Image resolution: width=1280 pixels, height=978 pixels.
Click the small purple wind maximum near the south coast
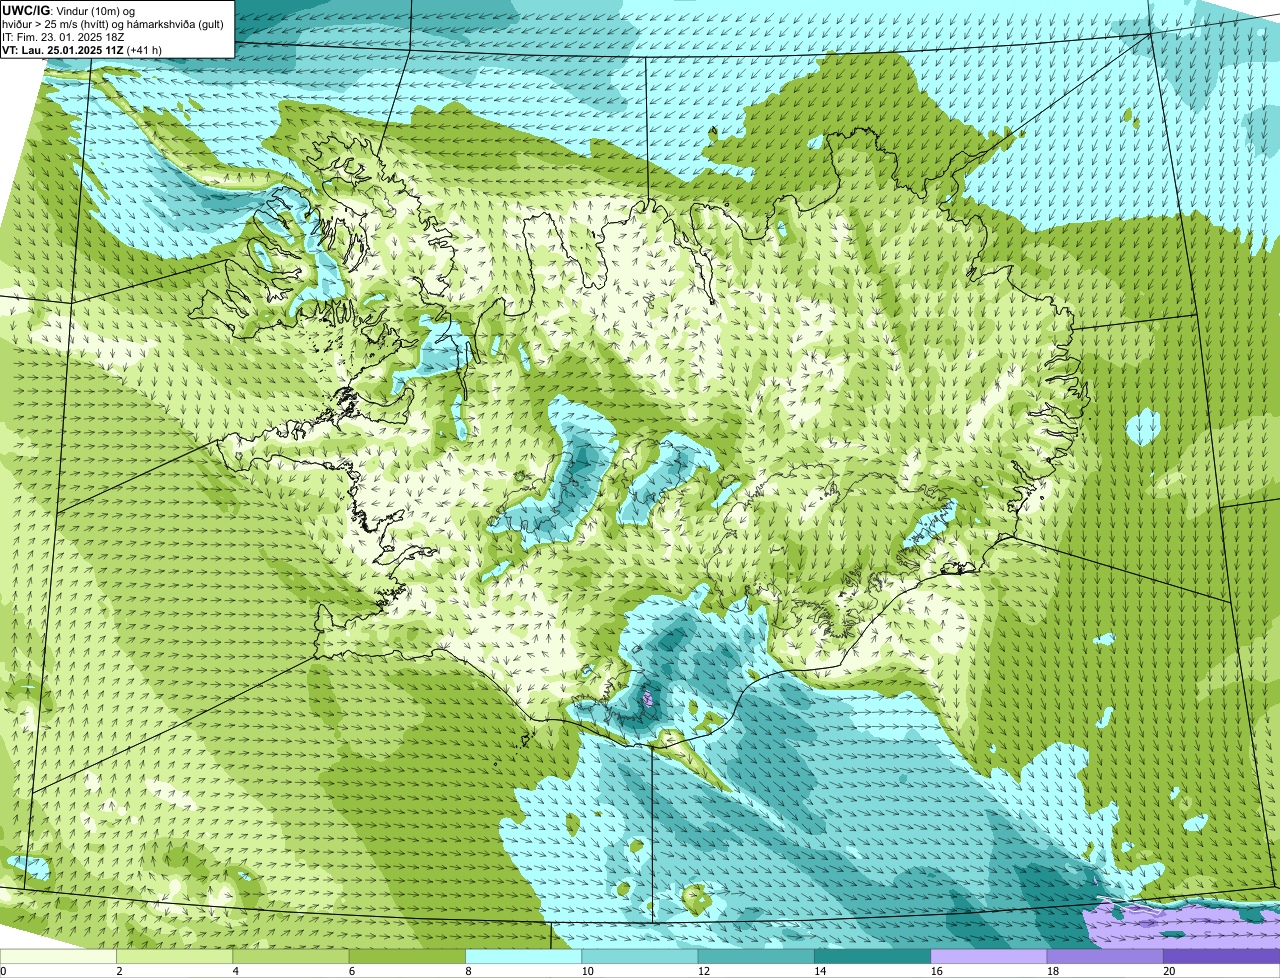click(x=647, y=698)
